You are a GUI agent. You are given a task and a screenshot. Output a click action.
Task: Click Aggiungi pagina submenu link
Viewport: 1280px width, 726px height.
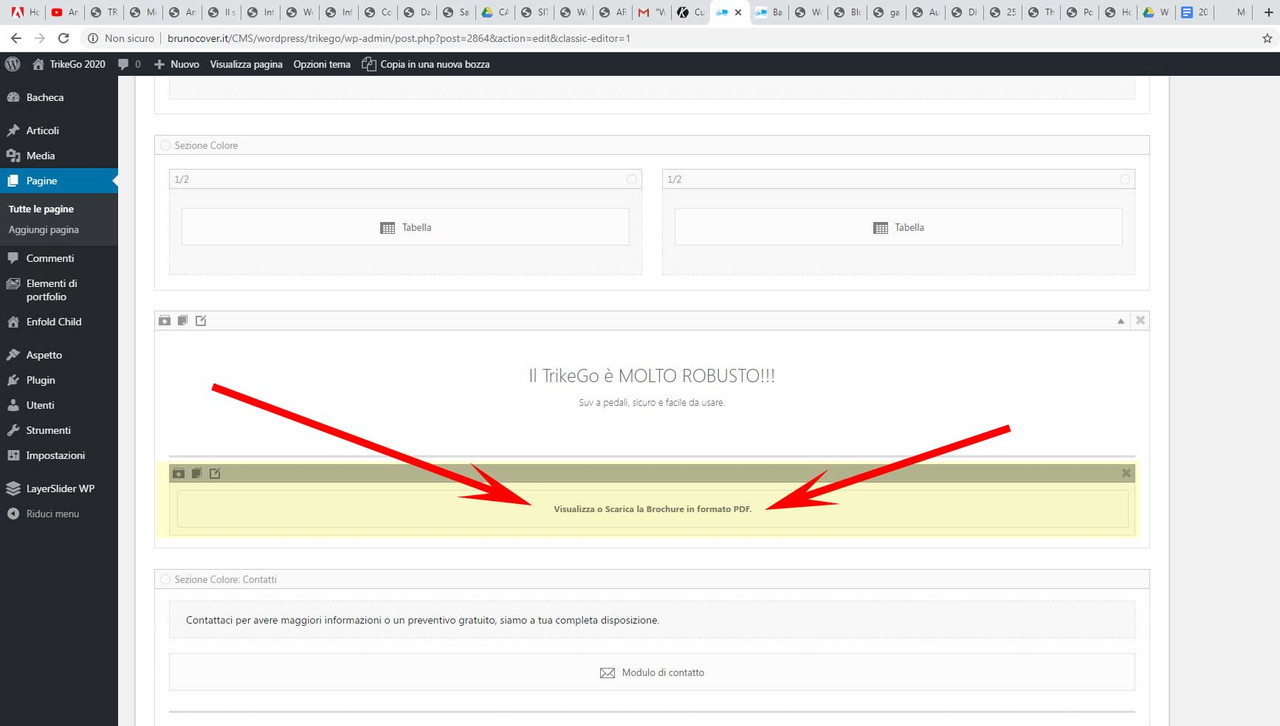pos(44,230)
